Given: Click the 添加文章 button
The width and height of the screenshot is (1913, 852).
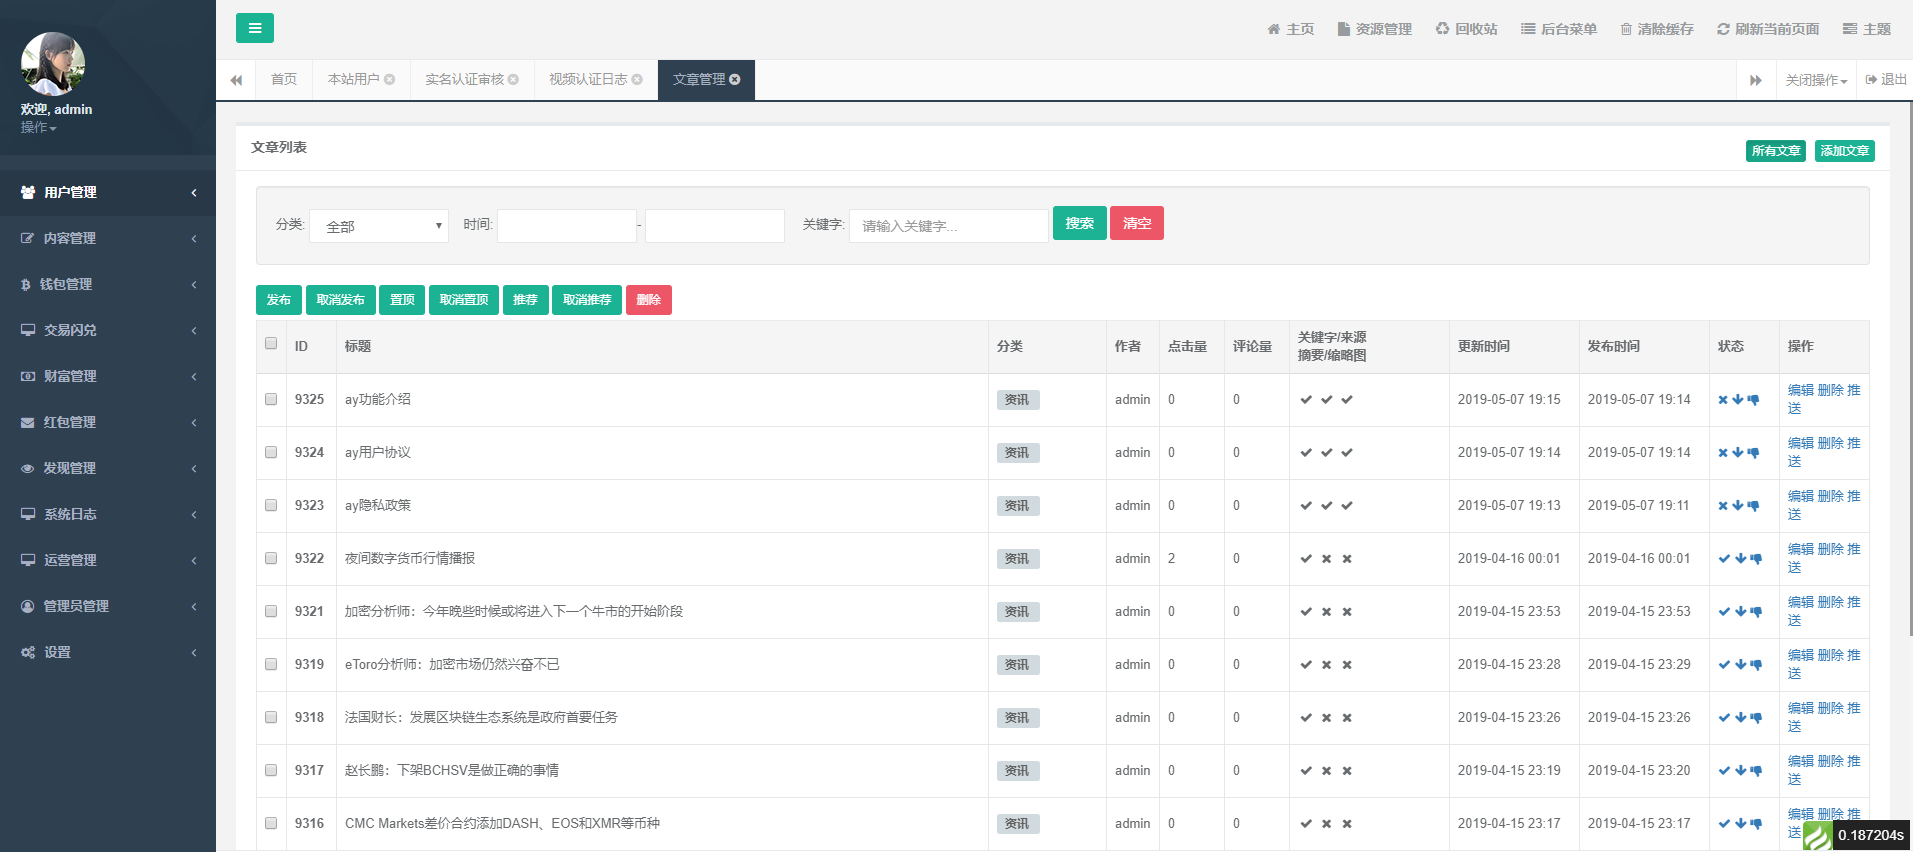Looking at the screenshot, I should coord(1844,151).
